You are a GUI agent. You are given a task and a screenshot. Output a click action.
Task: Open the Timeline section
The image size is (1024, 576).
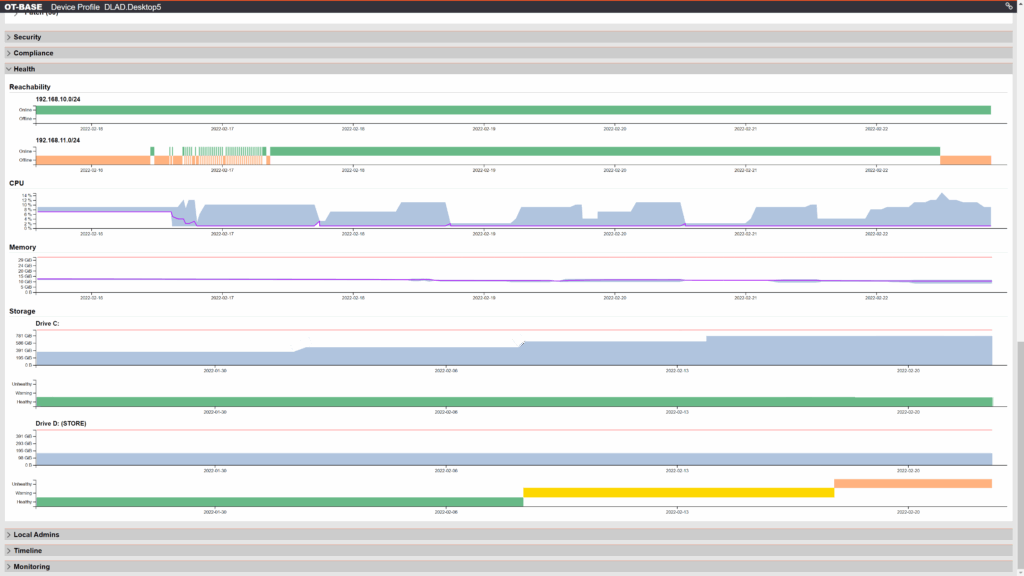tap(29, 551)
